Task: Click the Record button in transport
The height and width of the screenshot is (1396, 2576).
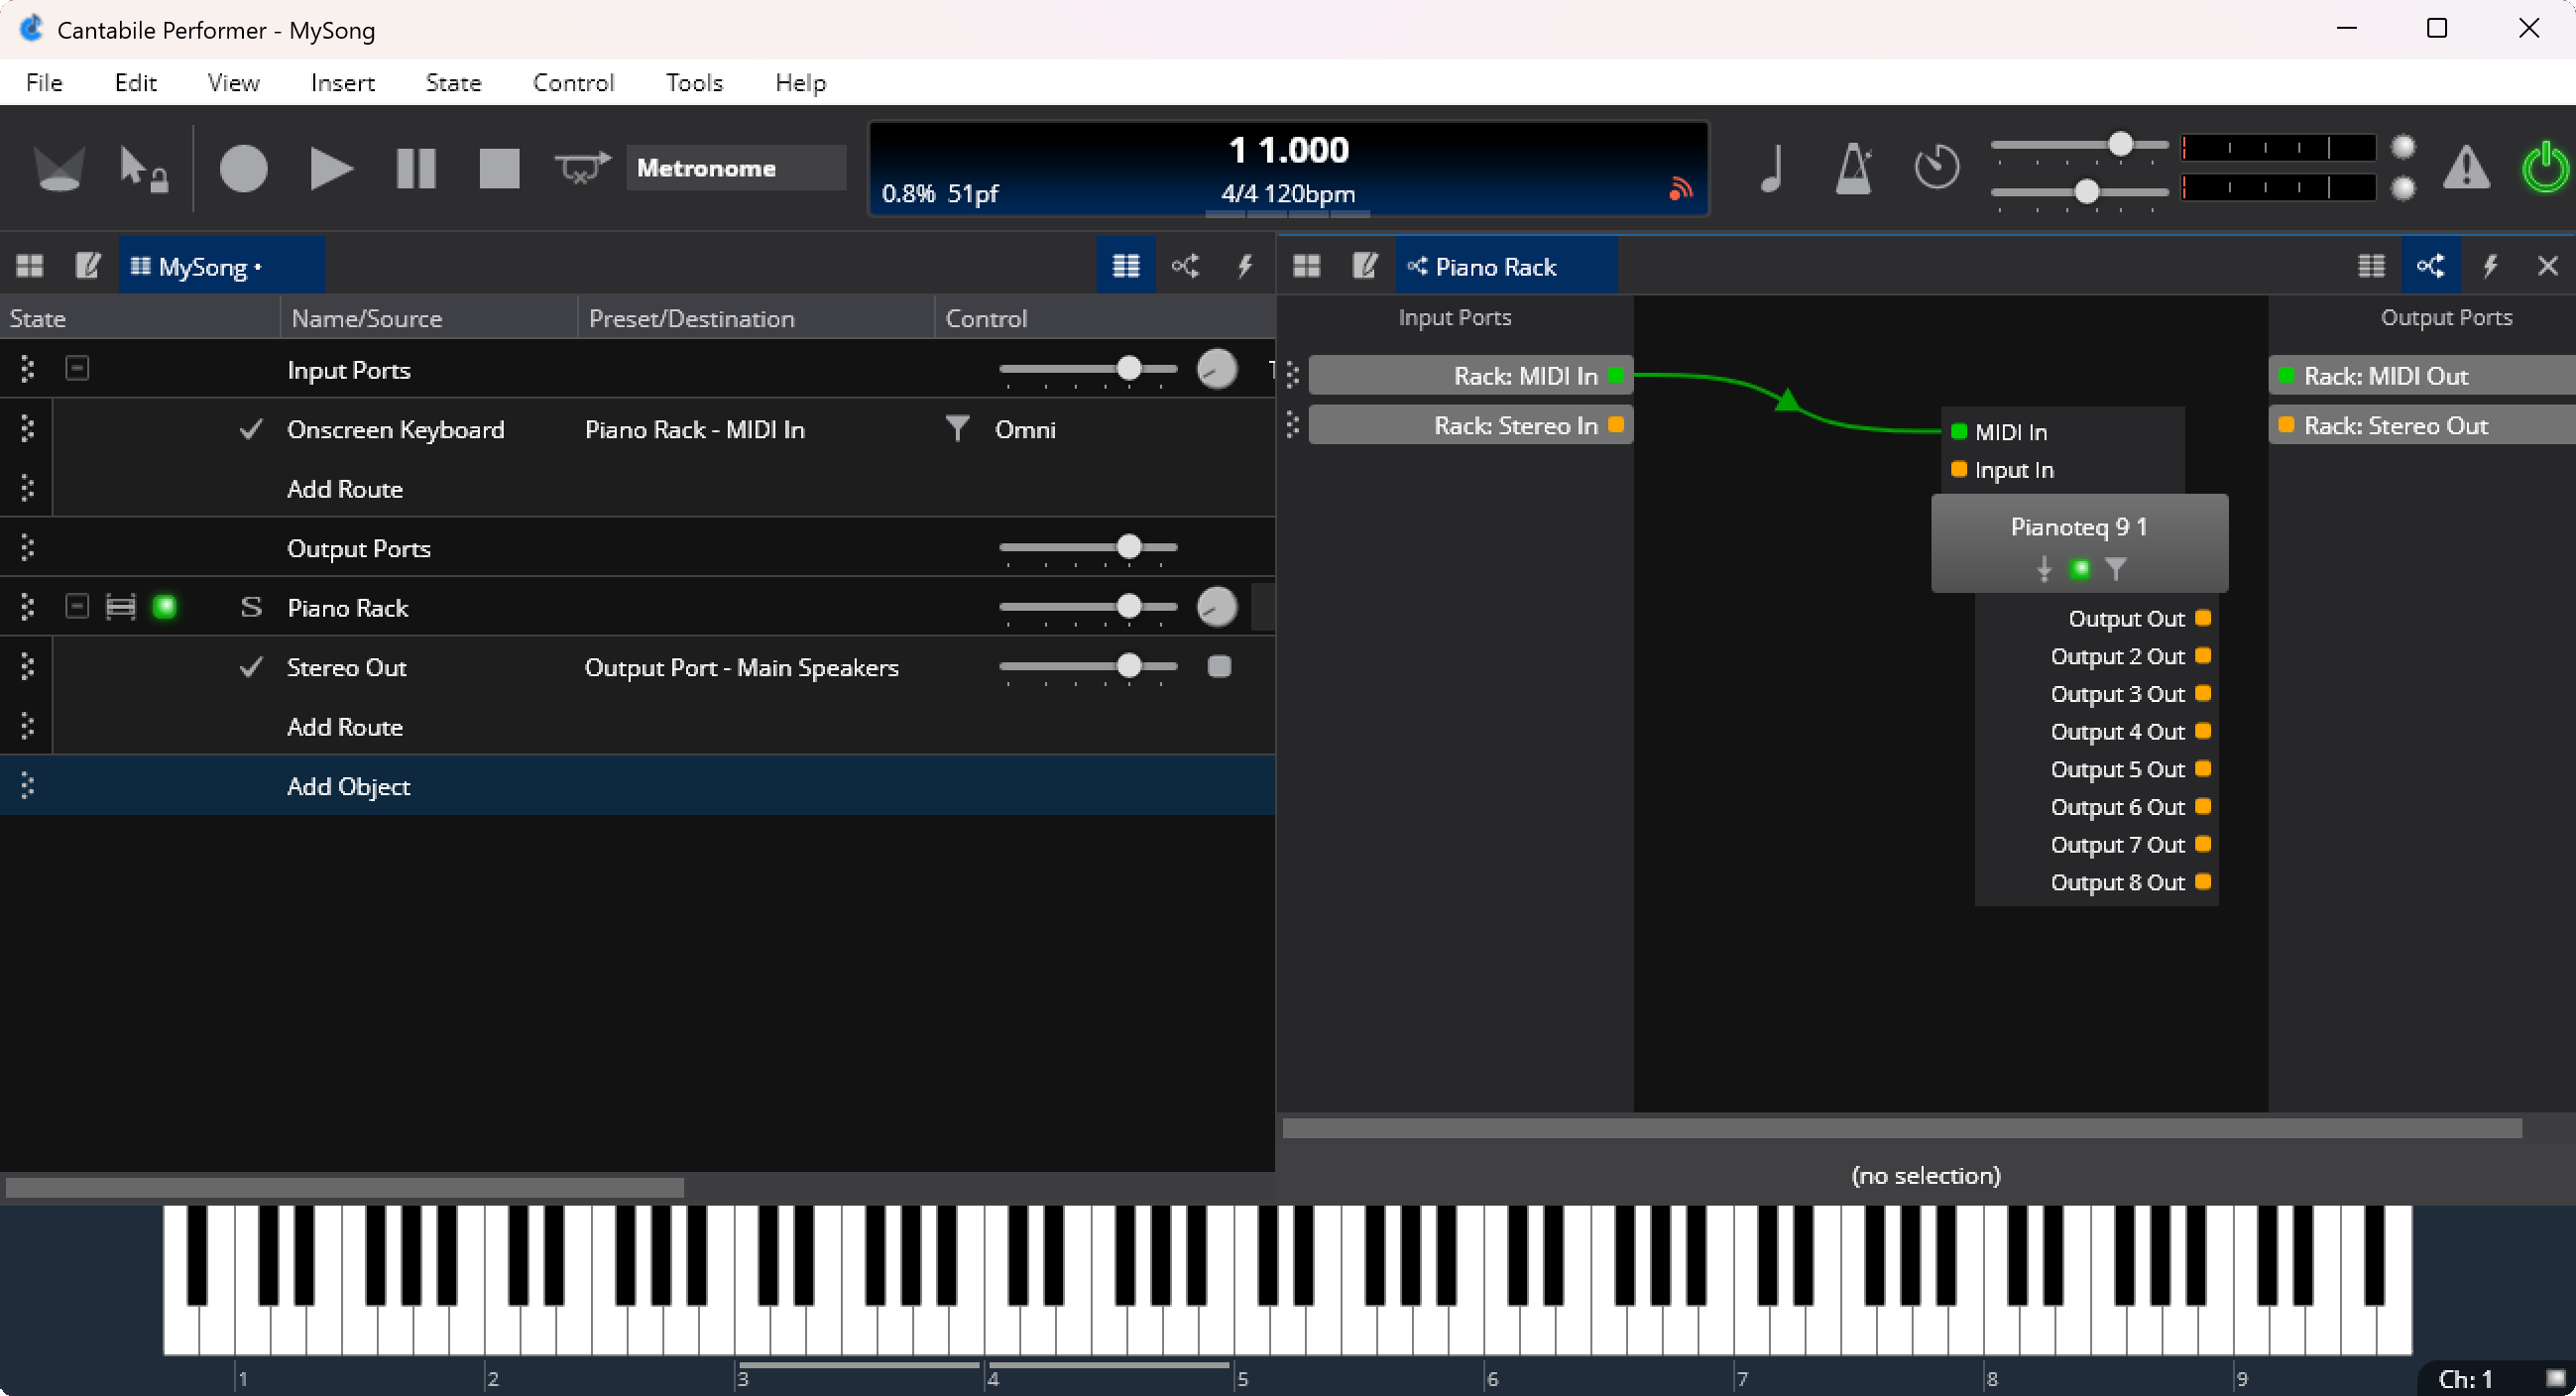Action: [x=243, y=168]
